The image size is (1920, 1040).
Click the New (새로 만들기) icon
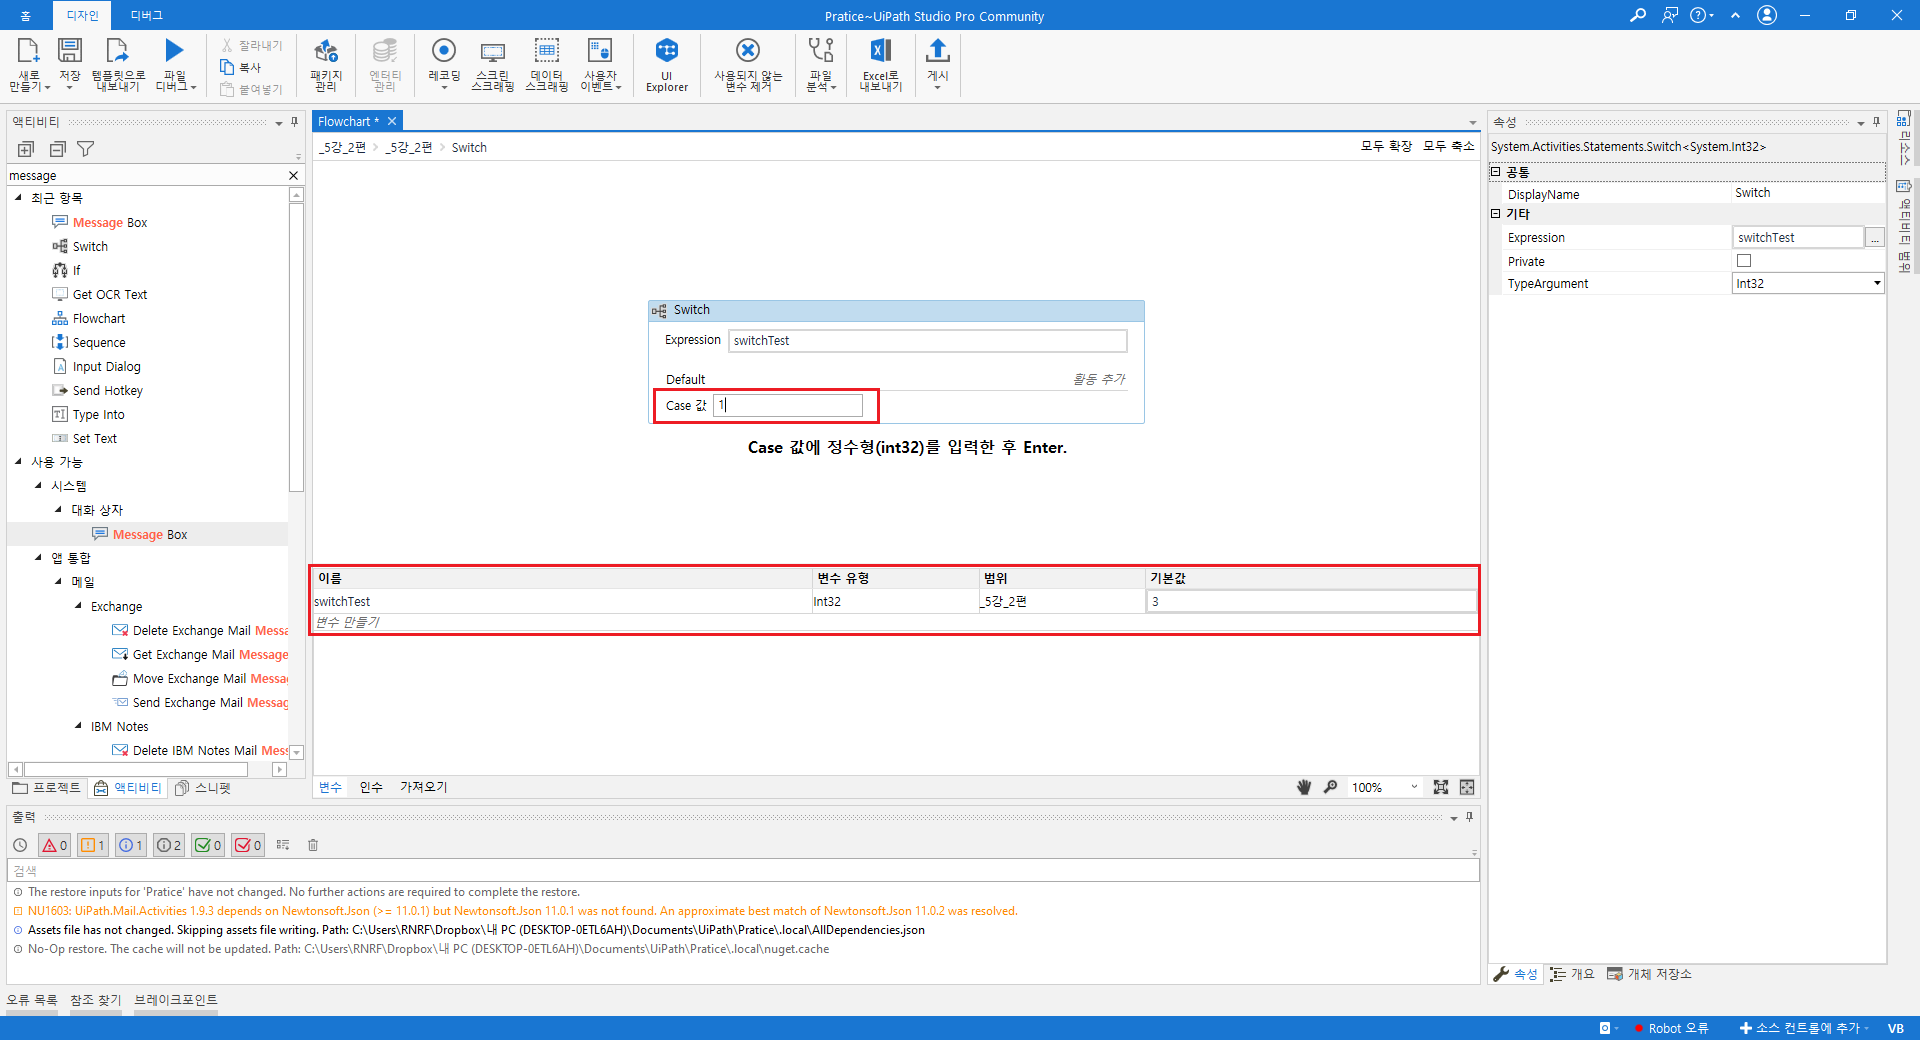click(28, 51)
